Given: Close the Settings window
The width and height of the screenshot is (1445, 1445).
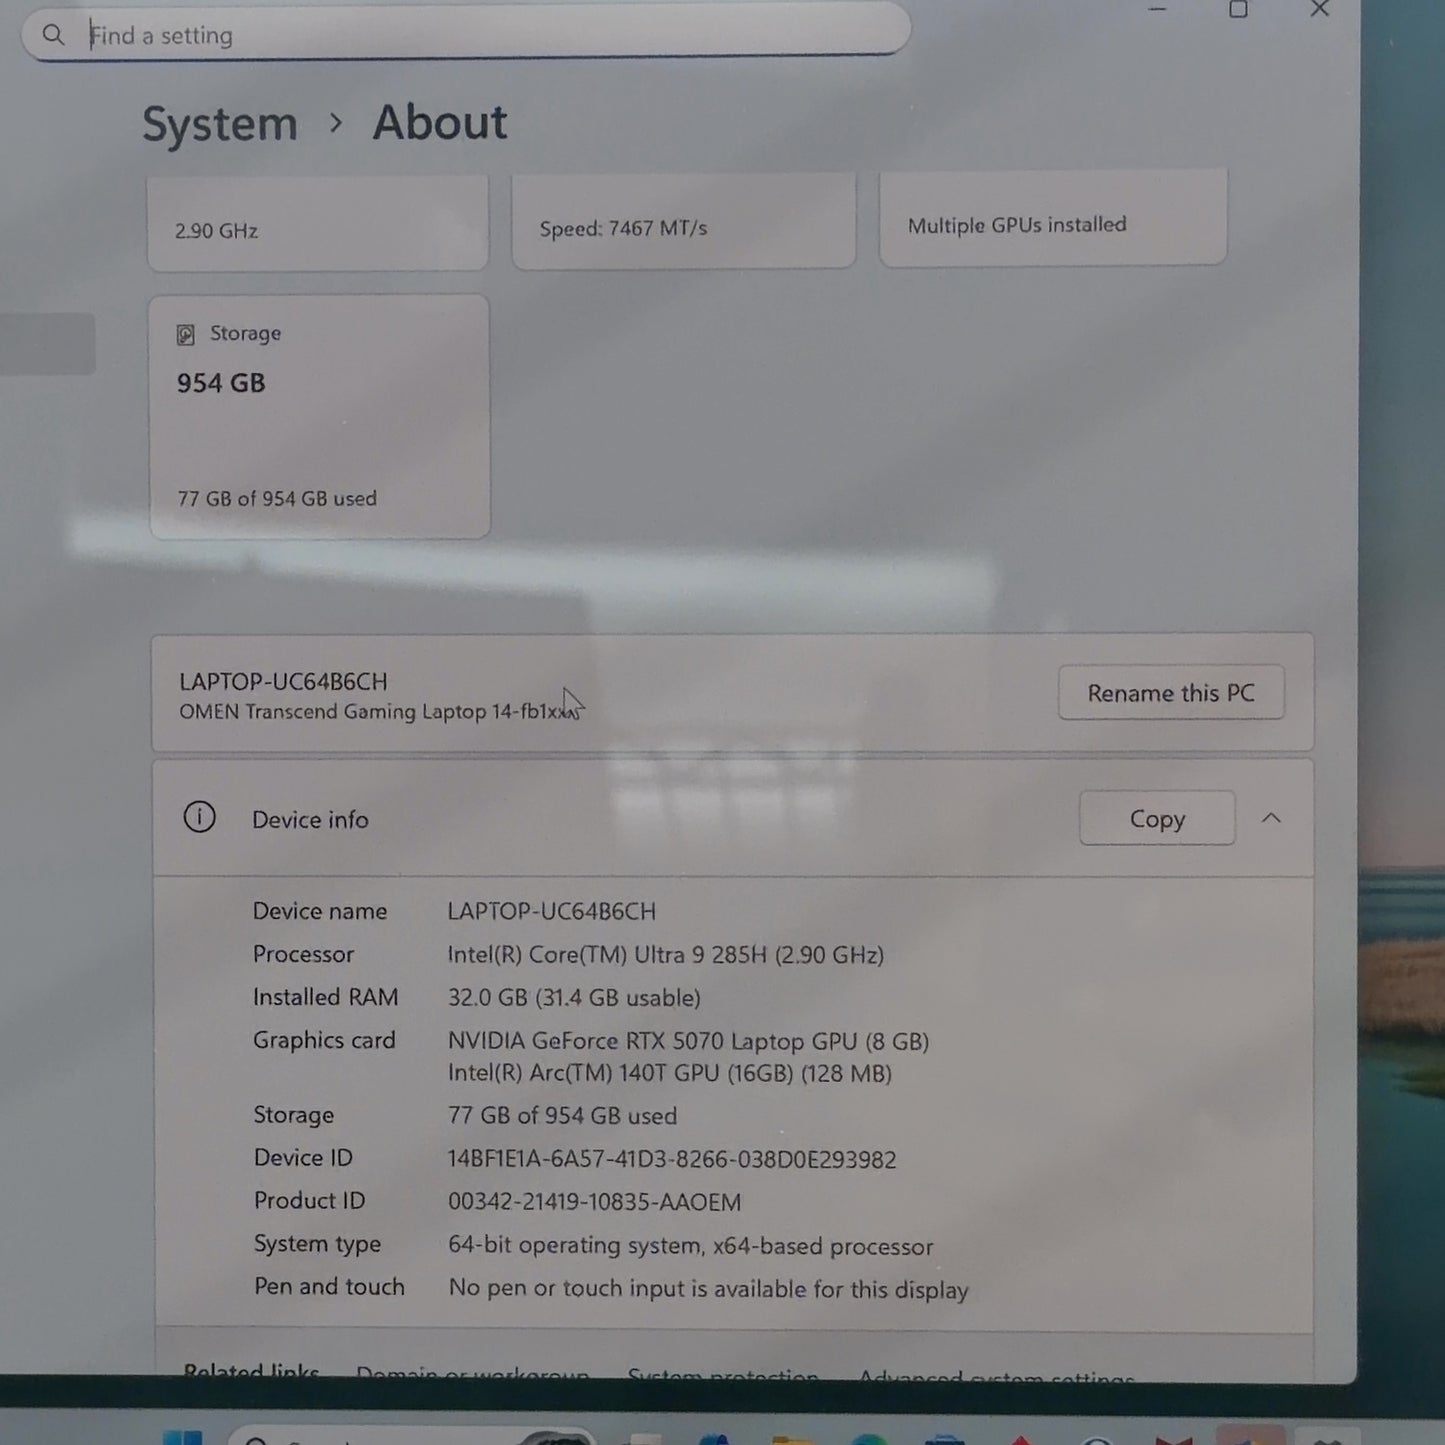Looking at the screenshot, I should click(1320, 10).
